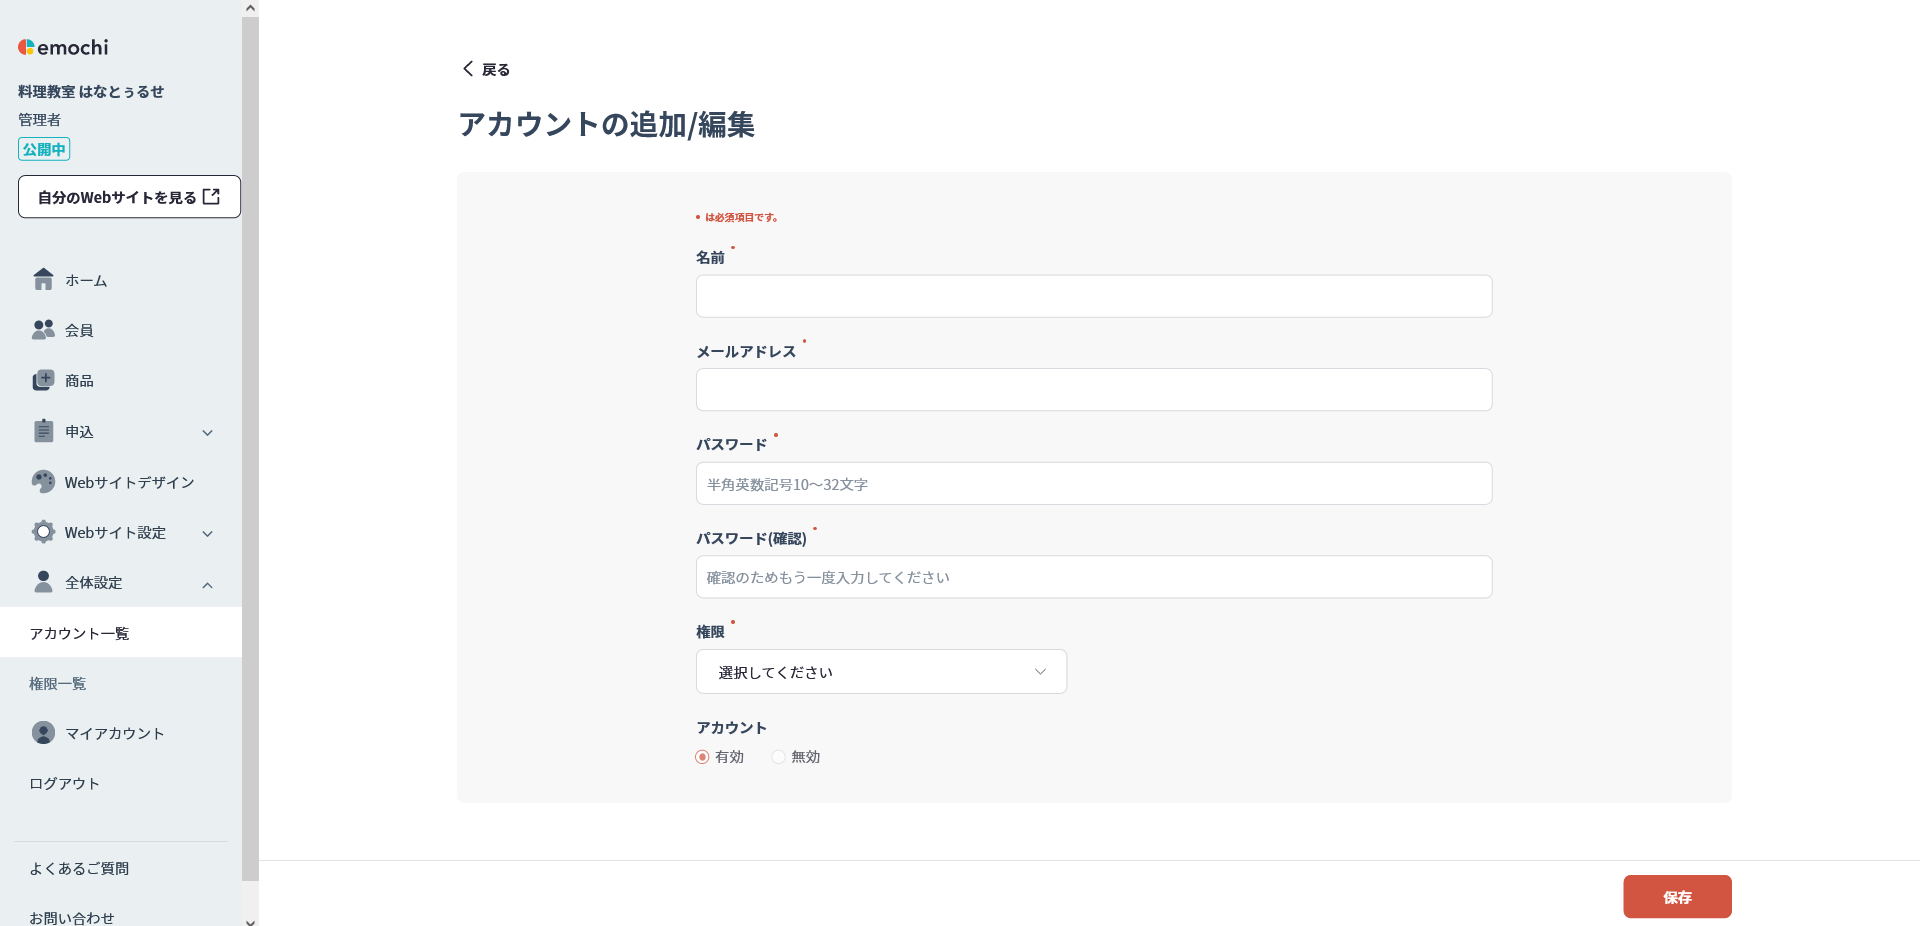1920x926 pixels.
Task: Click the Webサイト設定 gear icon
Action: (x=43, y=531)
